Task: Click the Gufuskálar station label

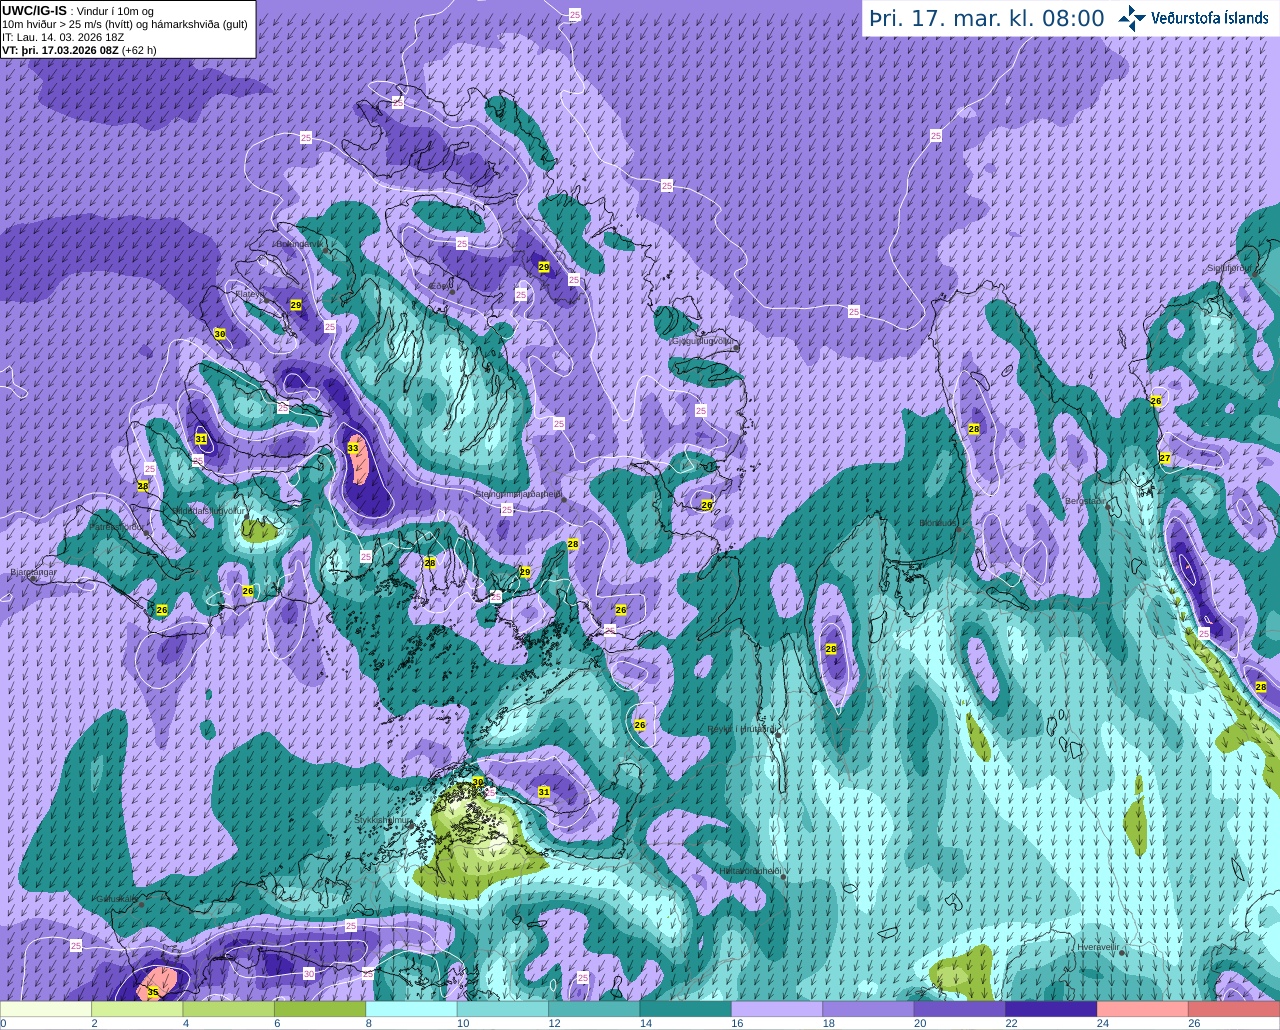Action: pyautogui.click(x=116, y=898)
